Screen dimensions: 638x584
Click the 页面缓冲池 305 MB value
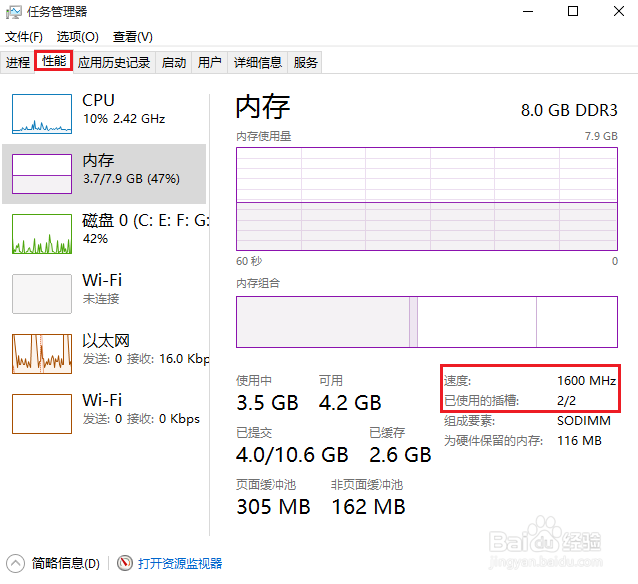coord(273,507)
